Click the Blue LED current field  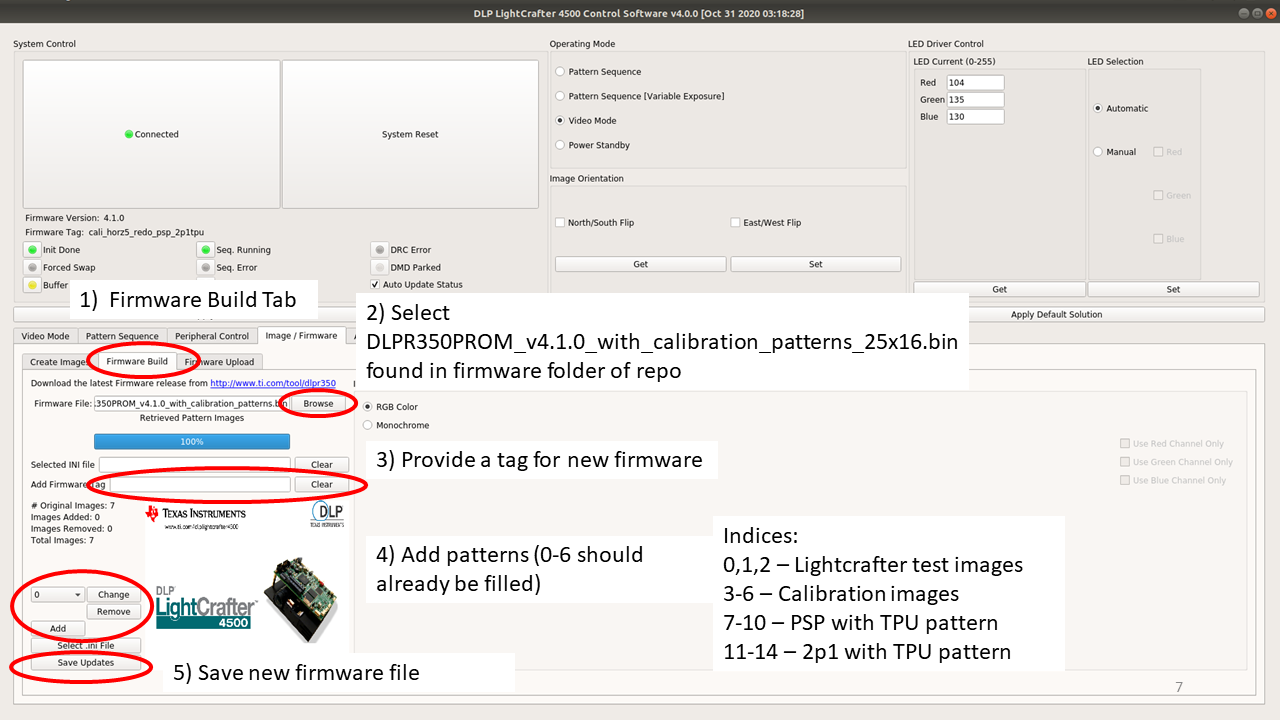[975, 116]
